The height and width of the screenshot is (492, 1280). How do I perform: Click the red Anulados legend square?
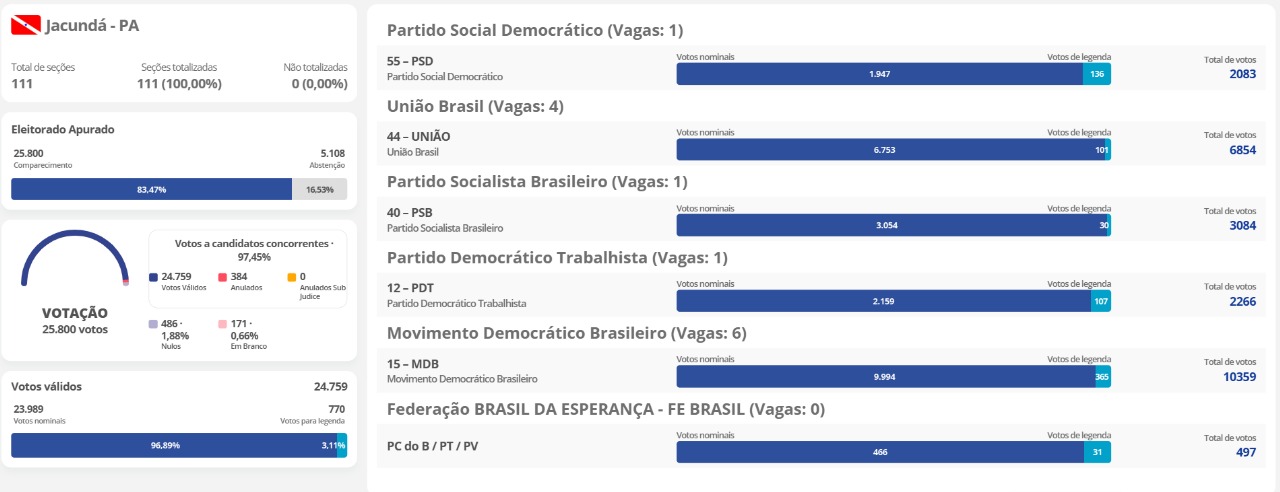(x=222, y=277)
